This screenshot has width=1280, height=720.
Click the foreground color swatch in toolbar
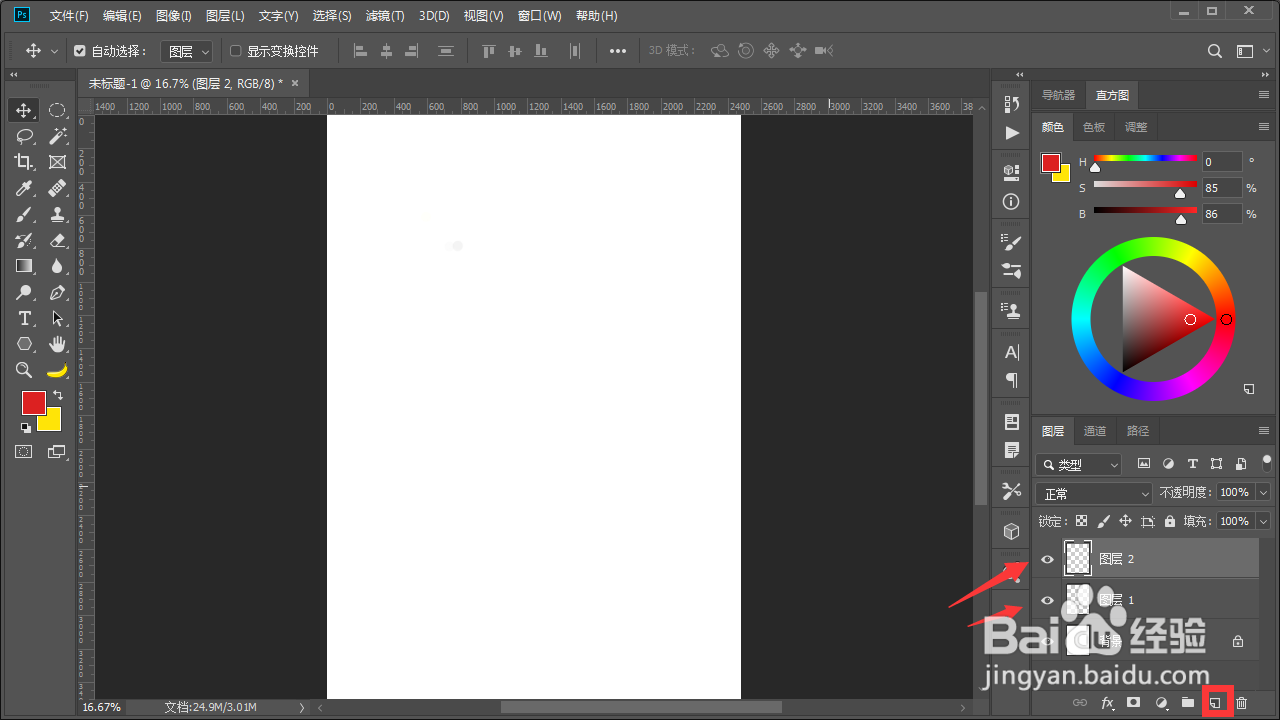[34, 403]
